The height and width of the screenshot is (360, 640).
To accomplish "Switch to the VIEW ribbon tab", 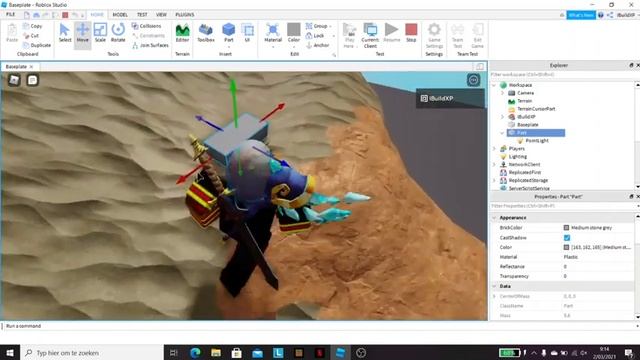I will 161,15.
